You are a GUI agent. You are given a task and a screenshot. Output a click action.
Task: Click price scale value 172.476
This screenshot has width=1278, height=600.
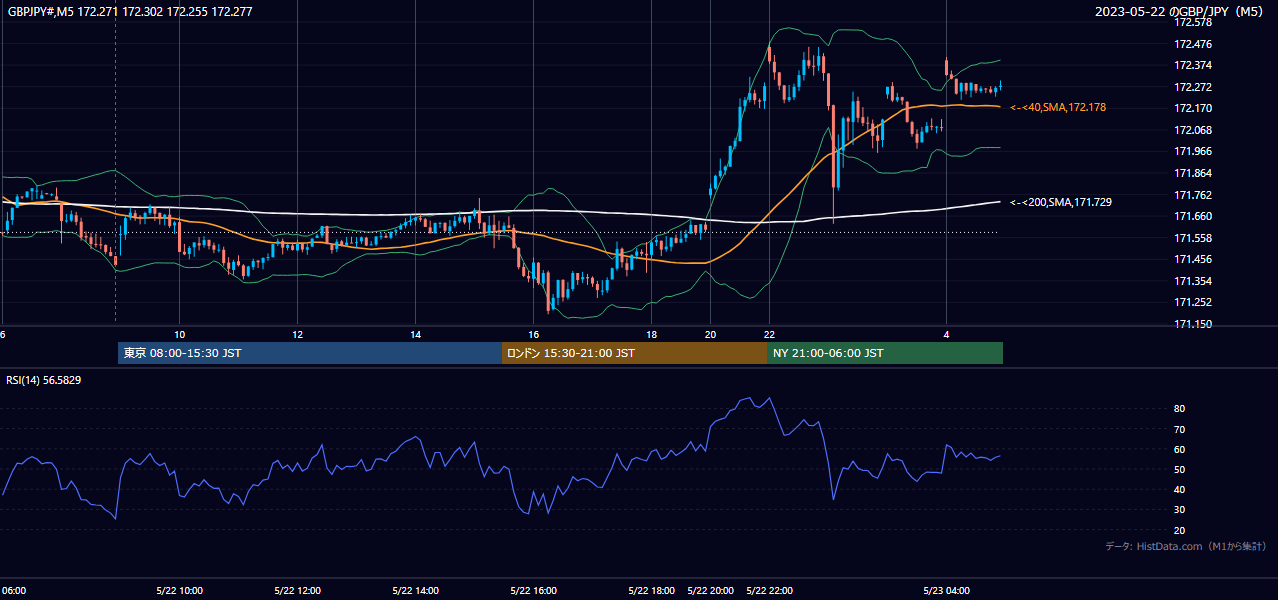pos(1193,44)
